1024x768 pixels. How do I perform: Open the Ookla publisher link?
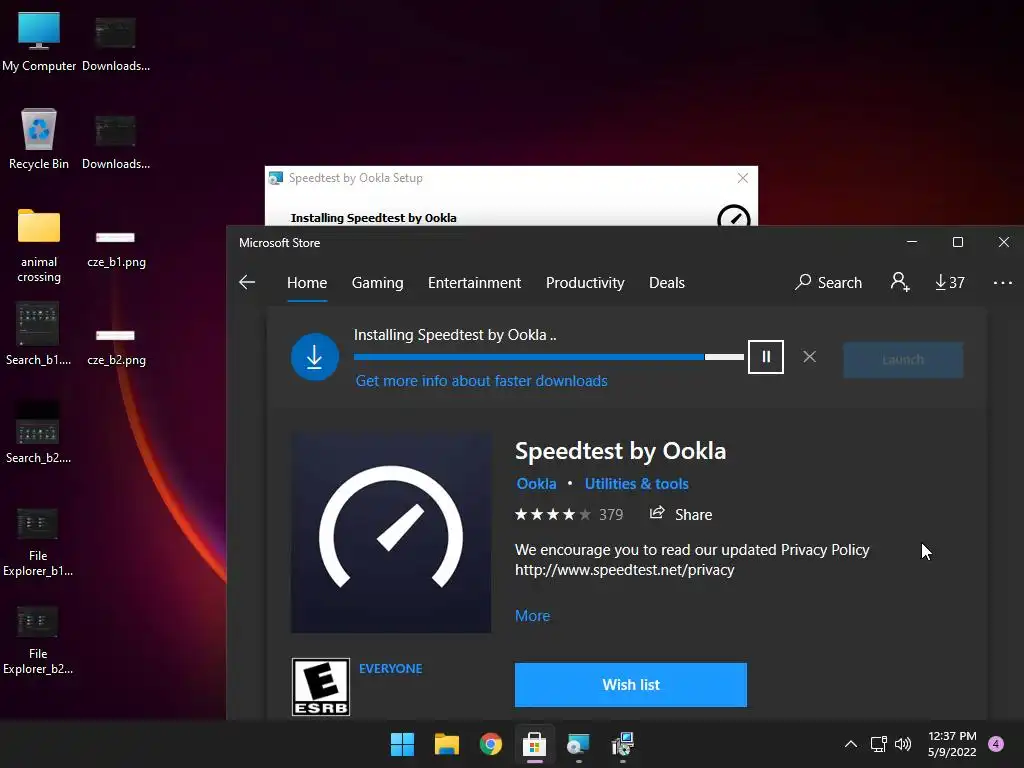(x=536, y=484)
